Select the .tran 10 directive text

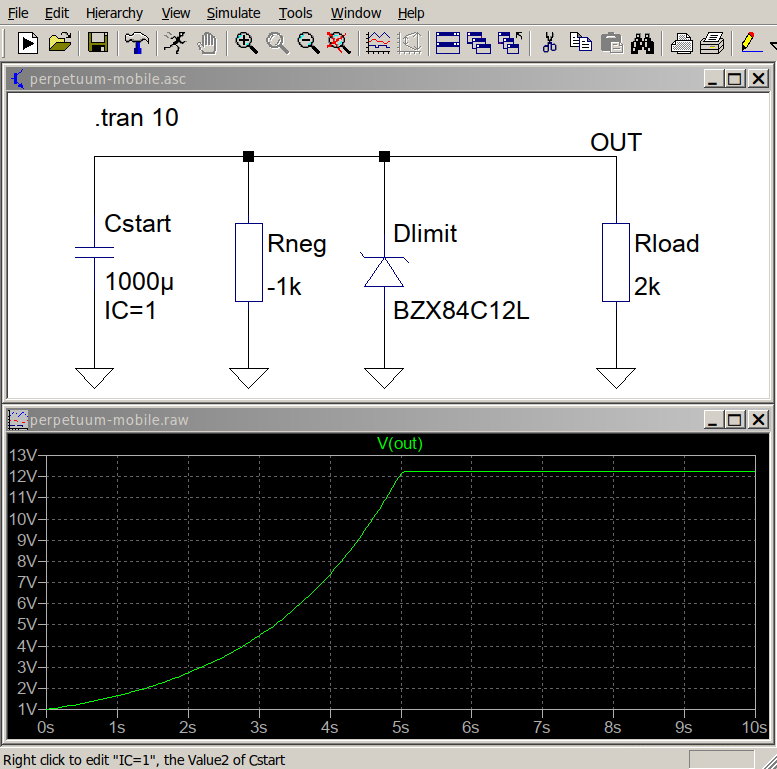tap(136, 118)
